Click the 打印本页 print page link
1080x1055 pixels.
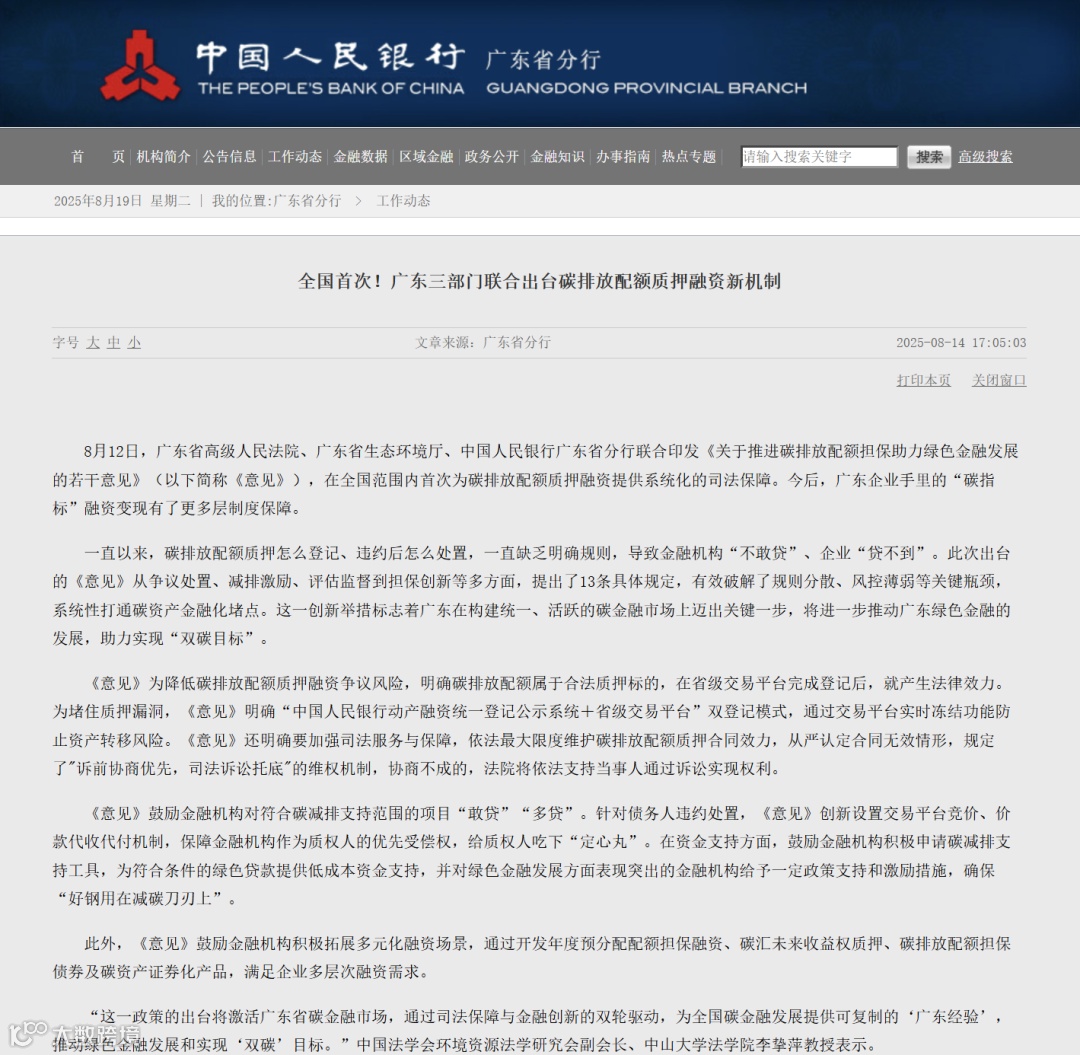coord(924,380)
